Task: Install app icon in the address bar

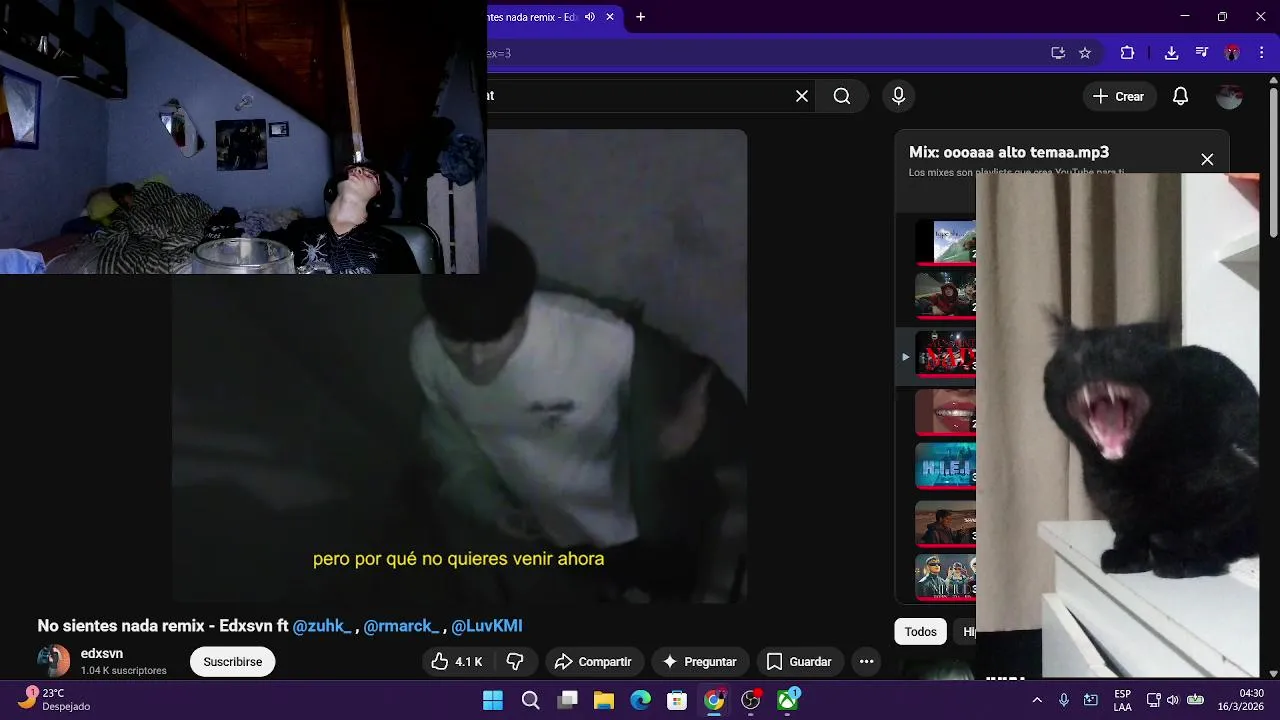Action: 1058,53
